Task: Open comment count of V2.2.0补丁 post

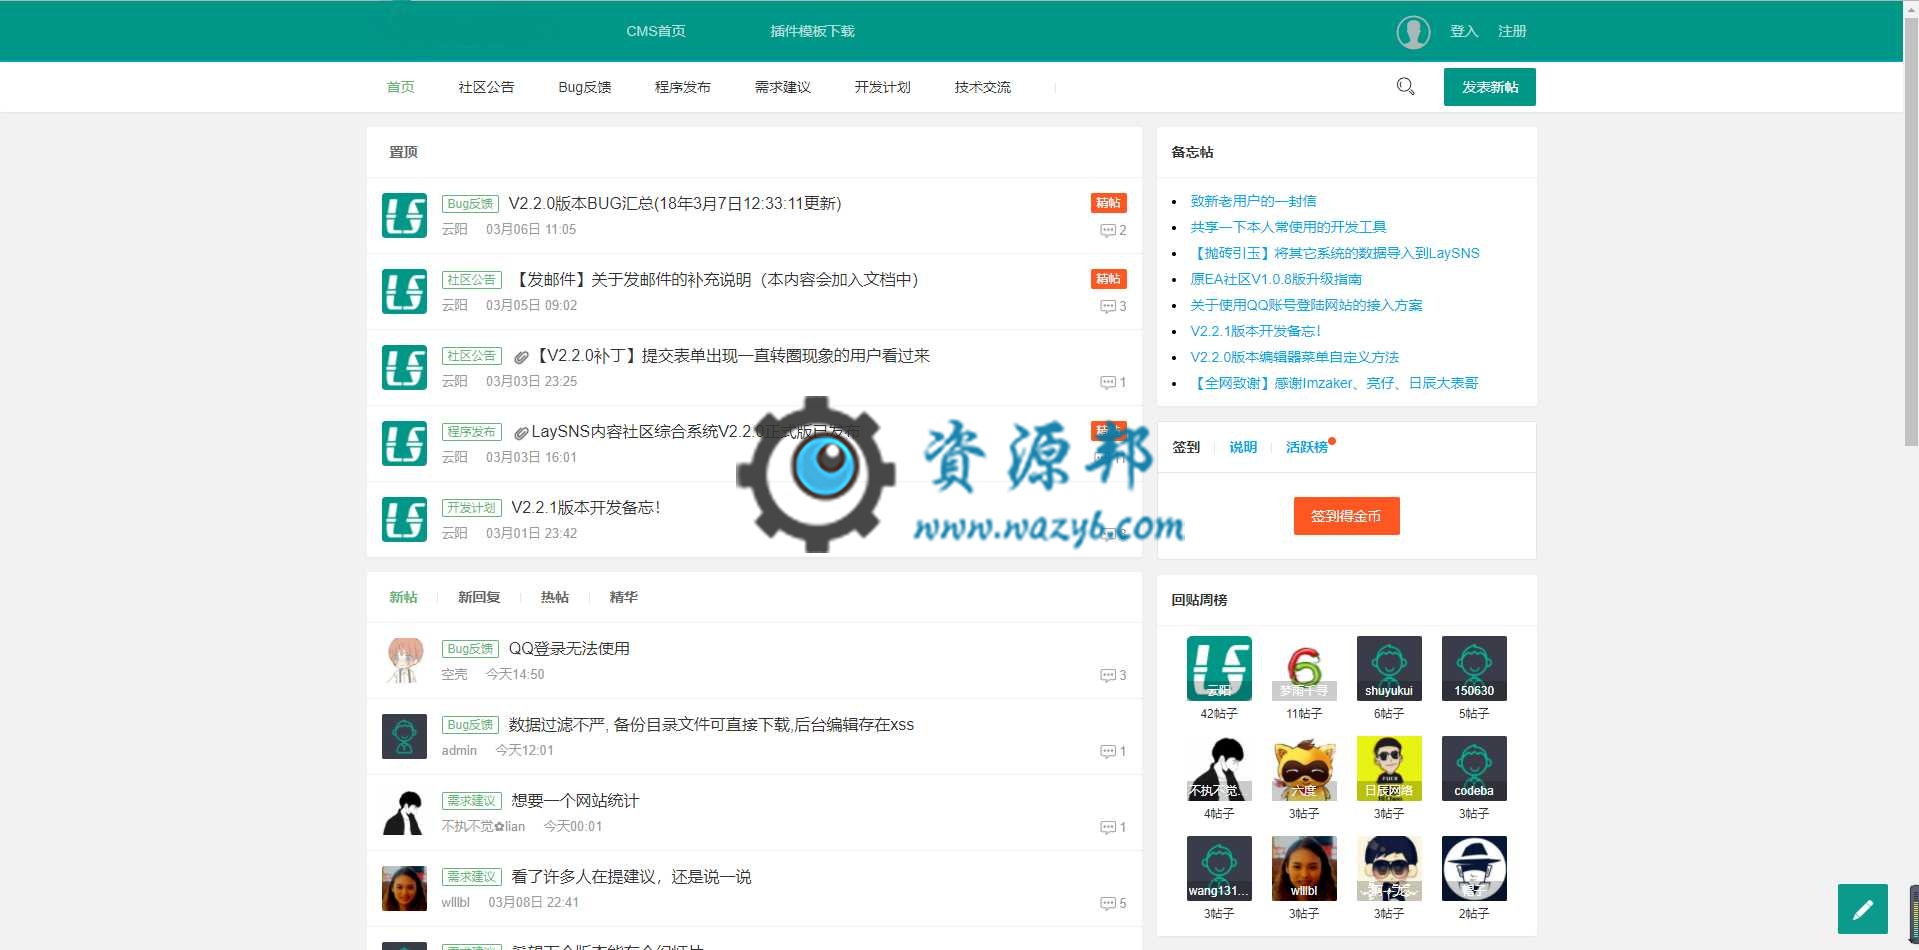Action: pos(1113,382)
